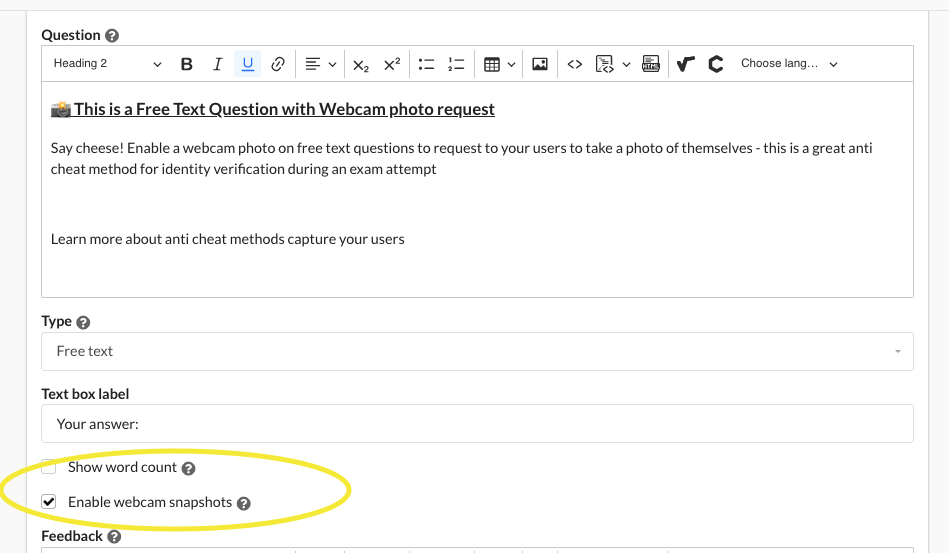The width and height of the screenshot is (949, 553).
Task: Toggle bold formatting in the toolbar
Action: point(186,64)
